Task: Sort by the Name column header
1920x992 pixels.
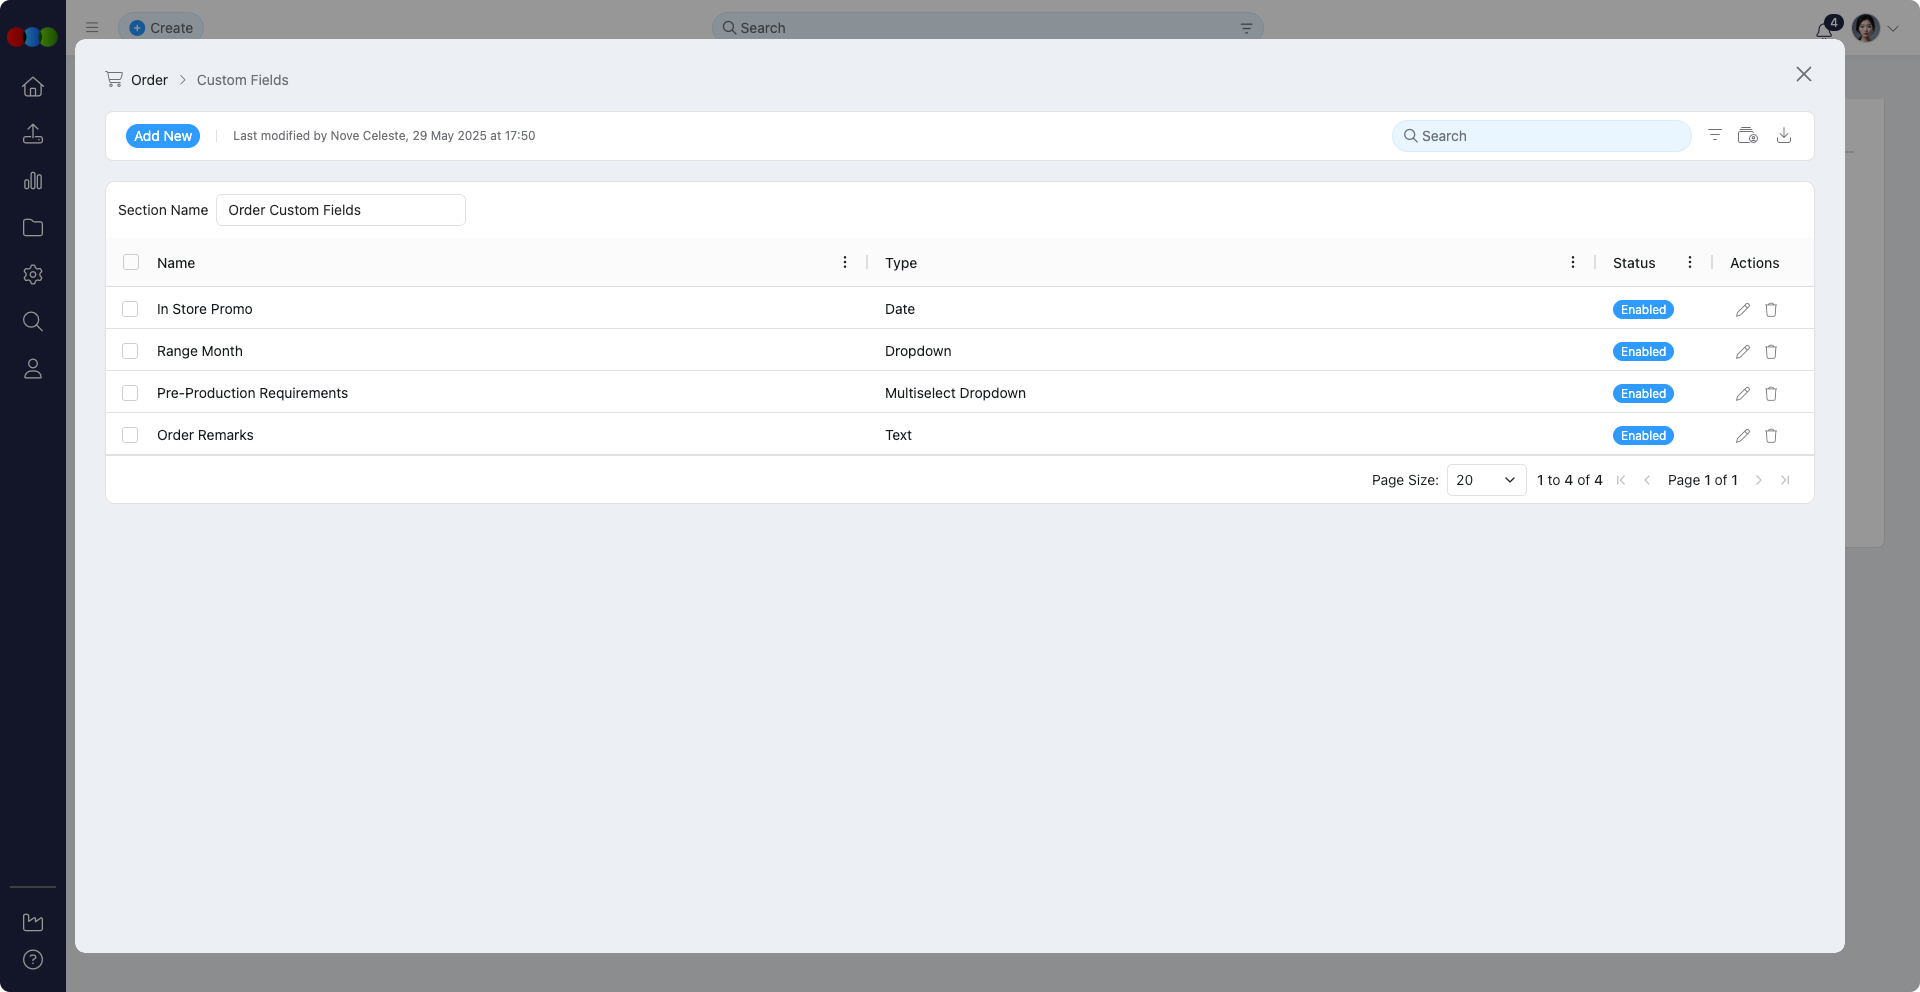Action: point(176,263)
